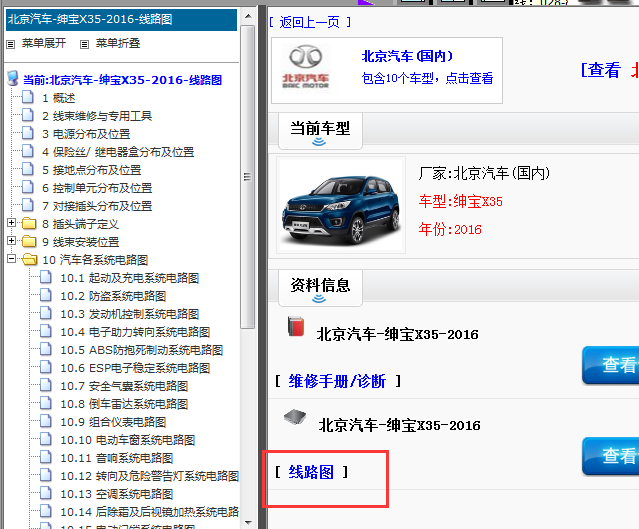Image resolution: width=639 pixels, height=529 pixels.
Task: Click folder icon for 8 插头端子定义
Action: (x=29, y=223)
